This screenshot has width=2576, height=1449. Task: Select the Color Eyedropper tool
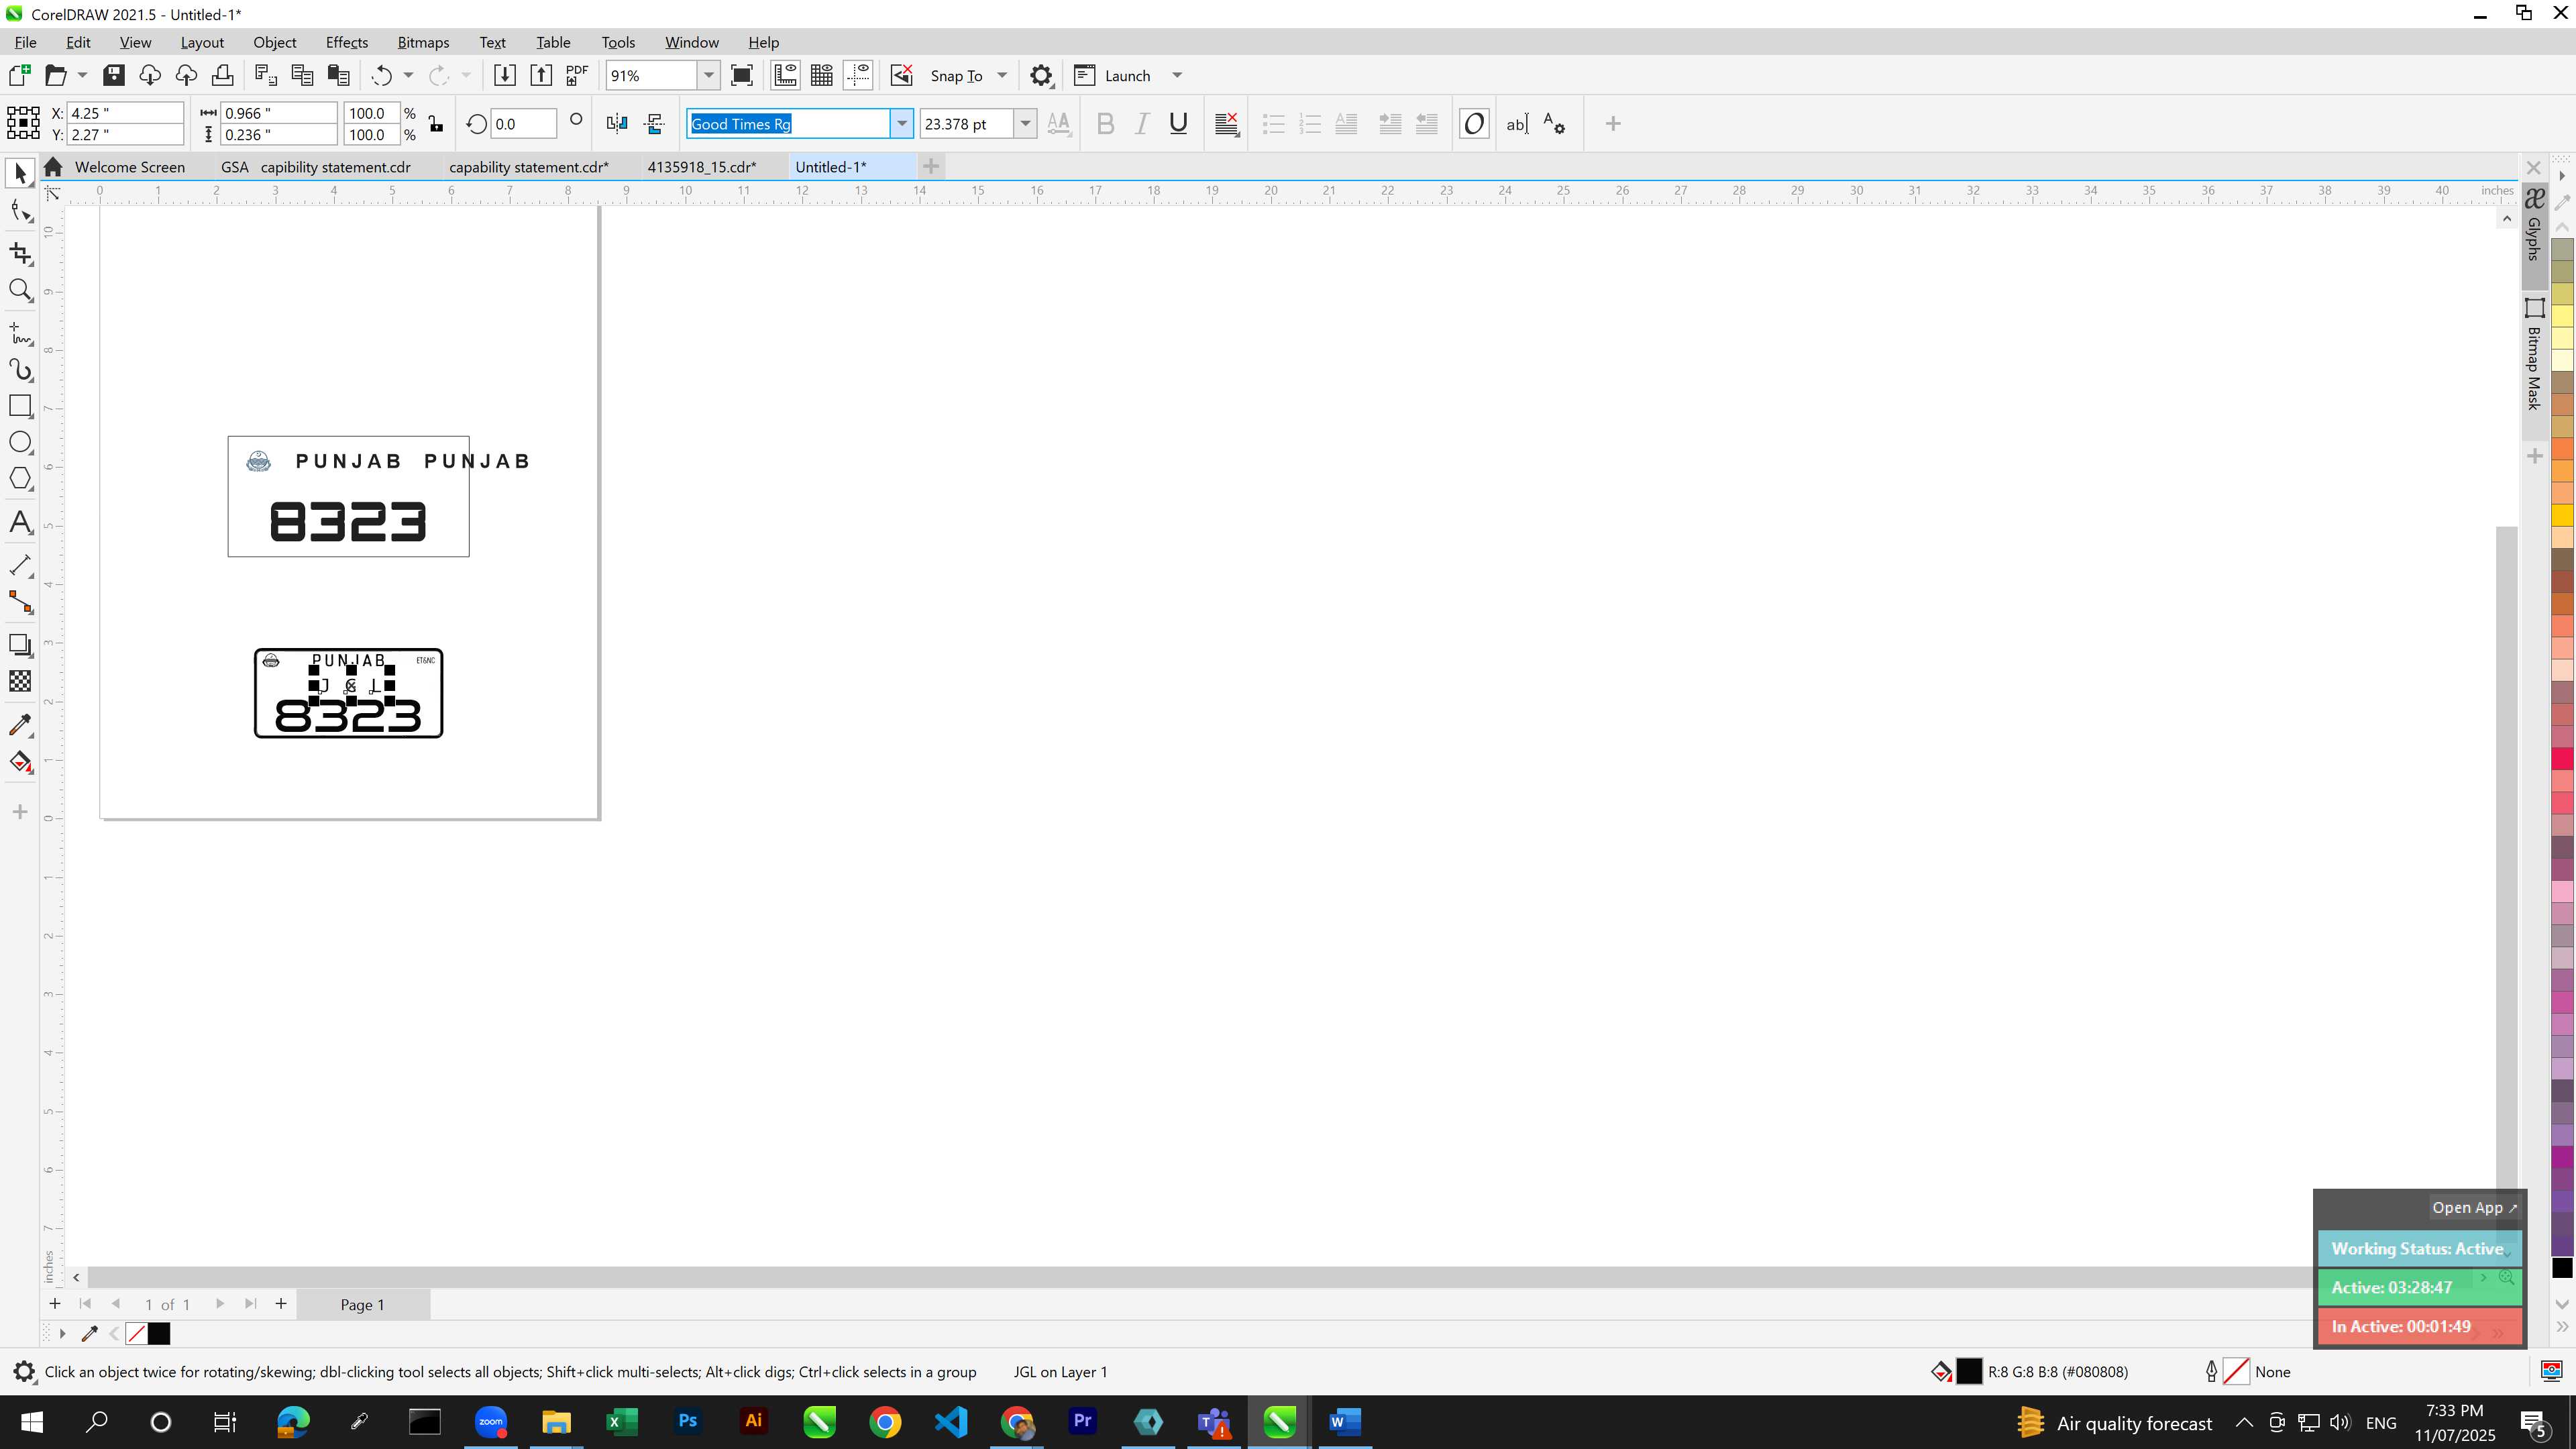click(x=20, y=724)
